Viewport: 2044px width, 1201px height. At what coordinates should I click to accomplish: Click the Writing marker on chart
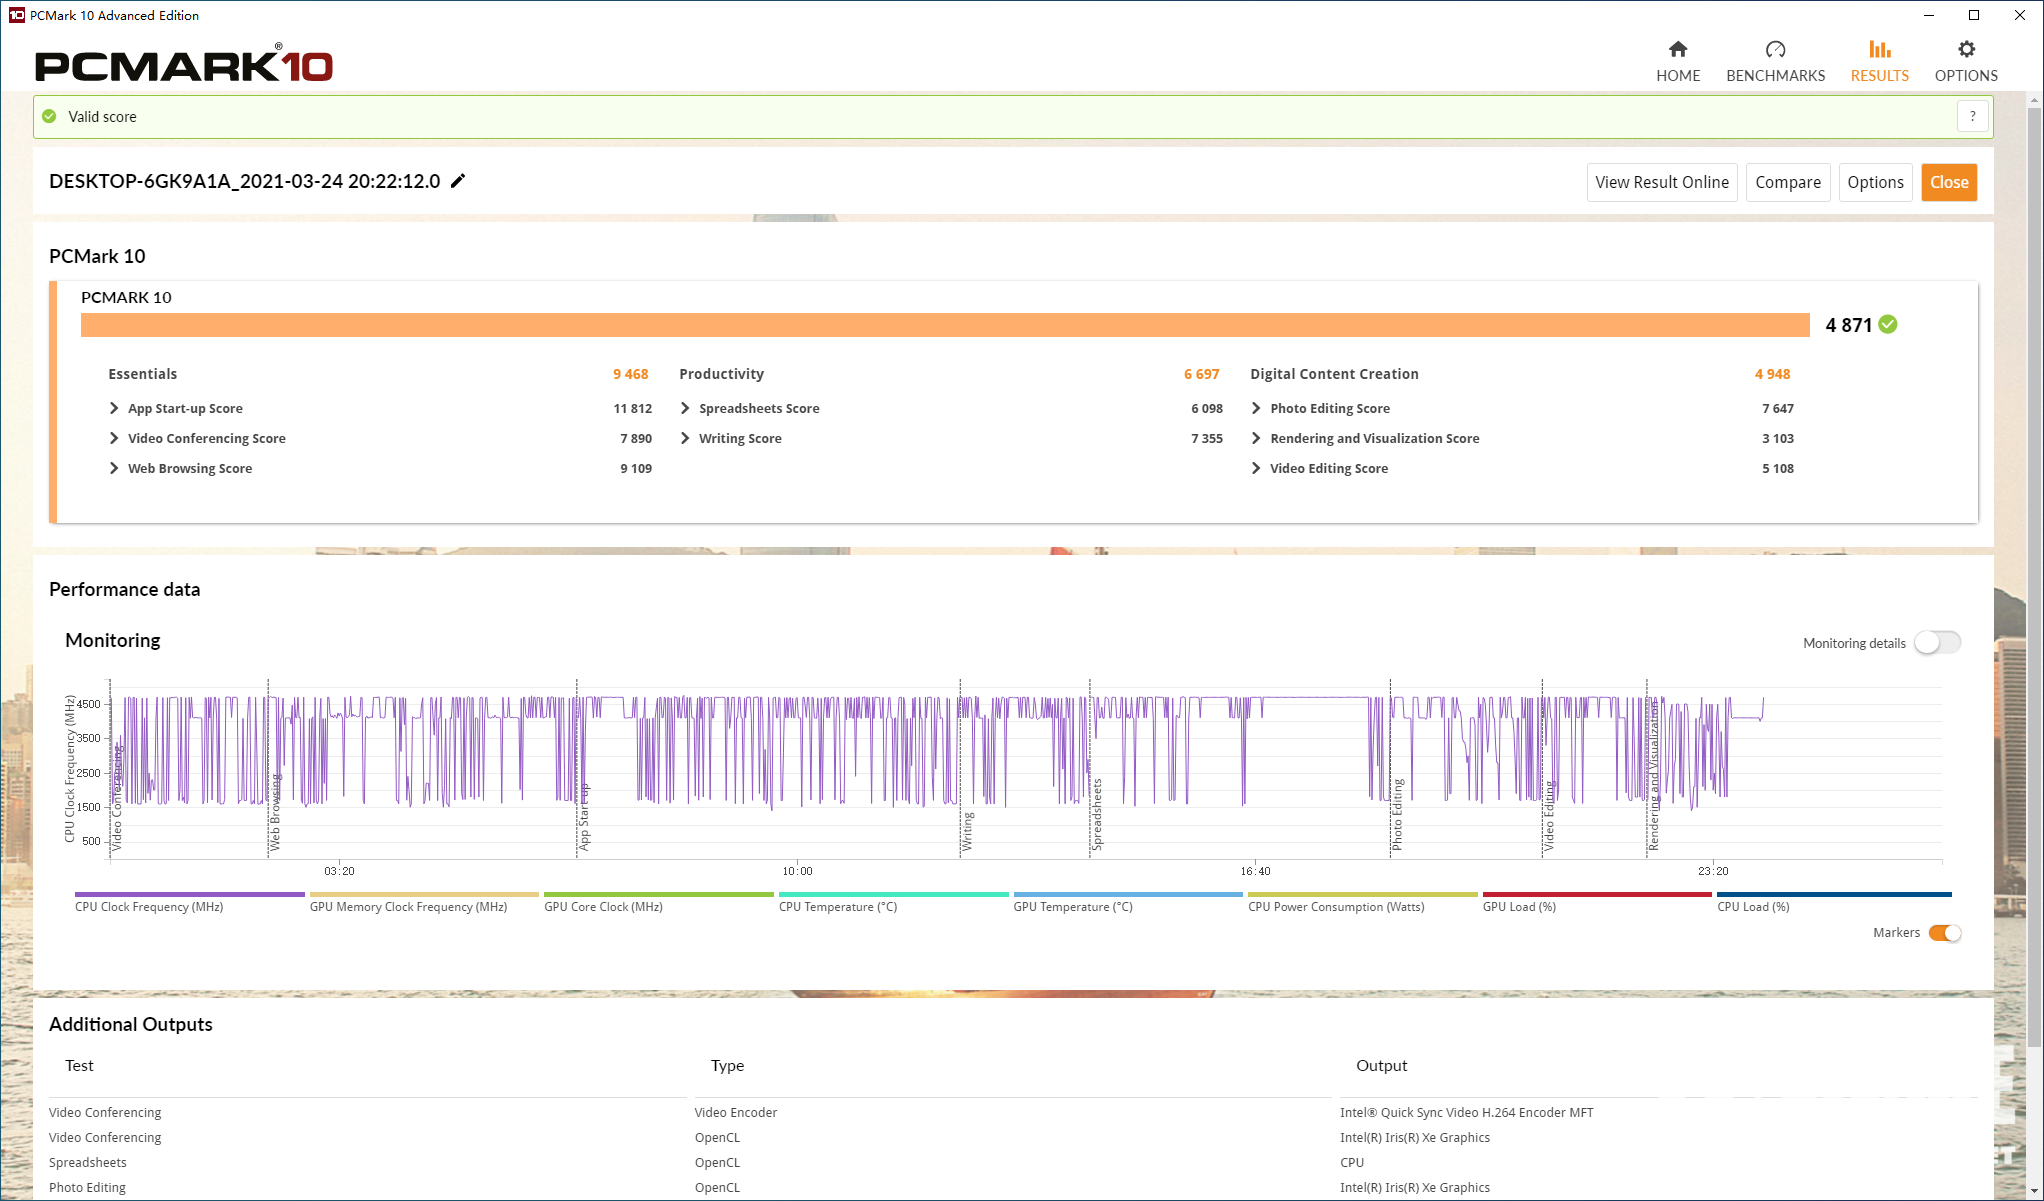tap(967, 832)
